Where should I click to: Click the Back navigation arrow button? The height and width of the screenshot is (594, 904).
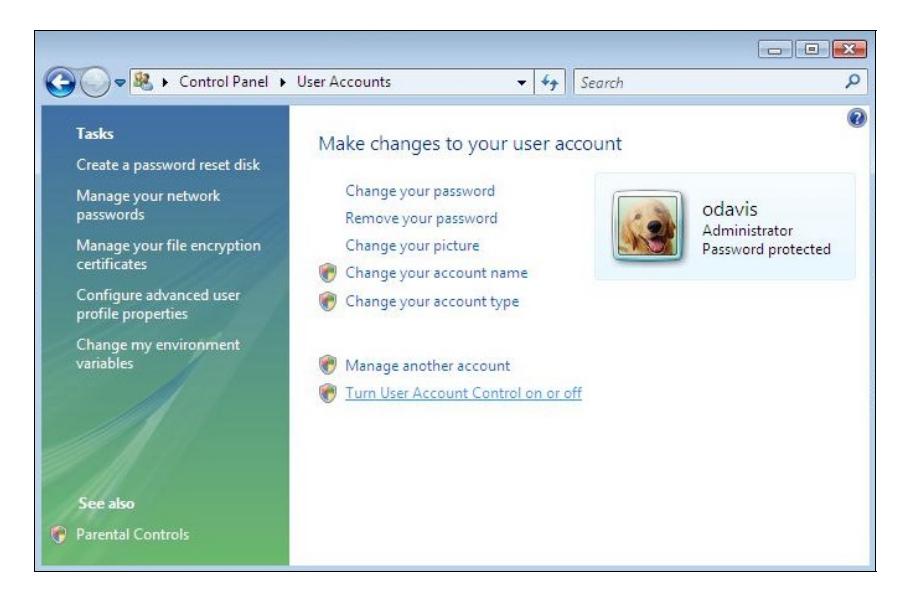(60, 82)
